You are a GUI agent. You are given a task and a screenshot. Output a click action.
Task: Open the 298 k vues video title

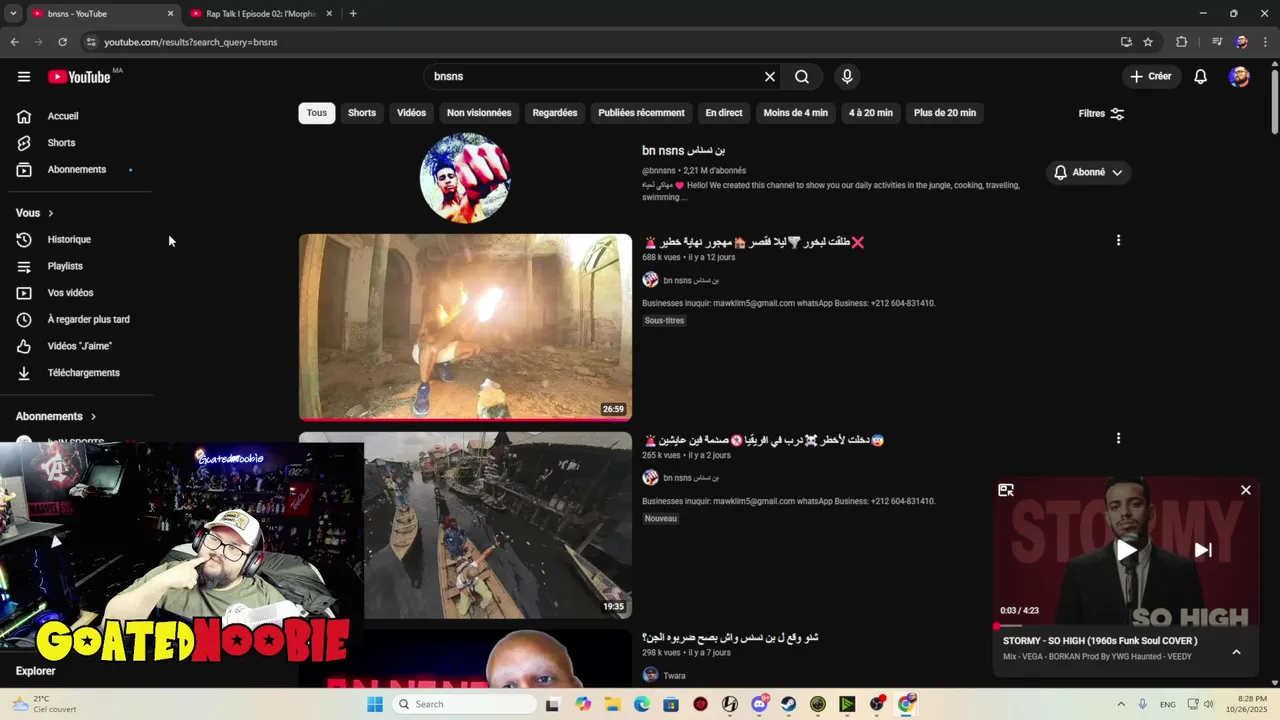pyautogui.click(x=730, y=637)
